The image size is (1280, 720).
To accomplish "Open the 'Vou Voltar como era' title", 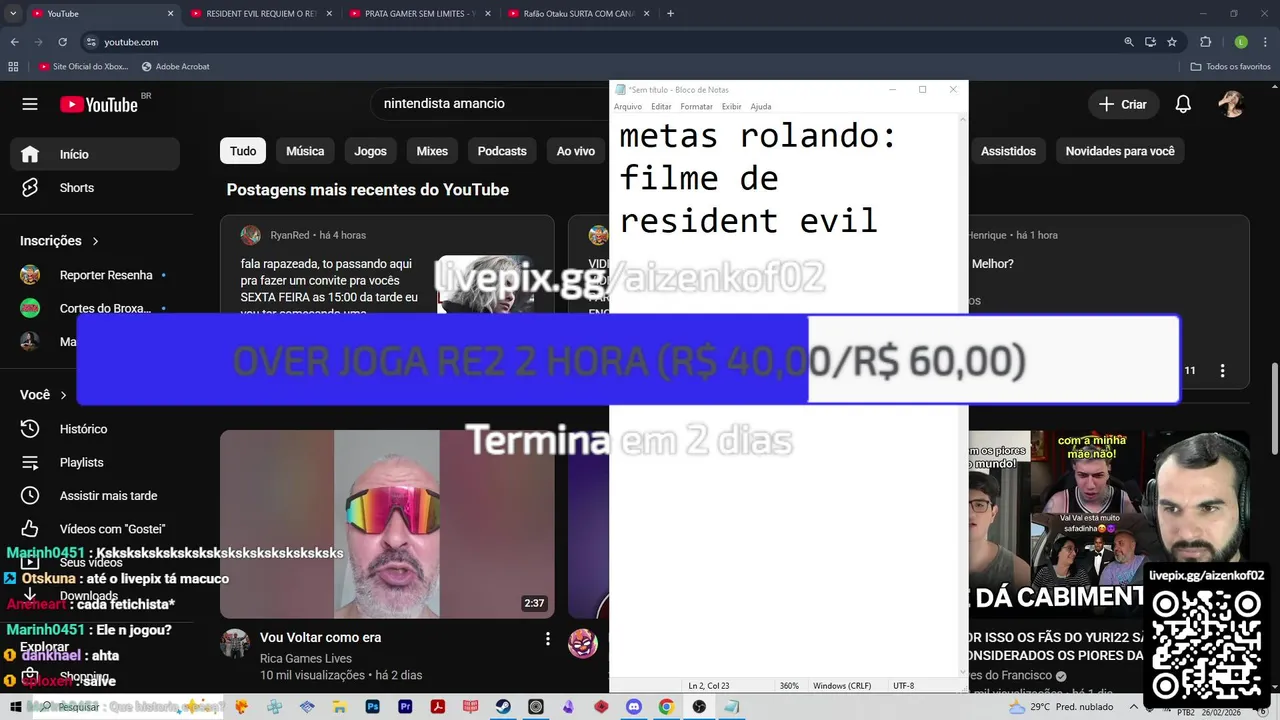I will coord(320,637).
